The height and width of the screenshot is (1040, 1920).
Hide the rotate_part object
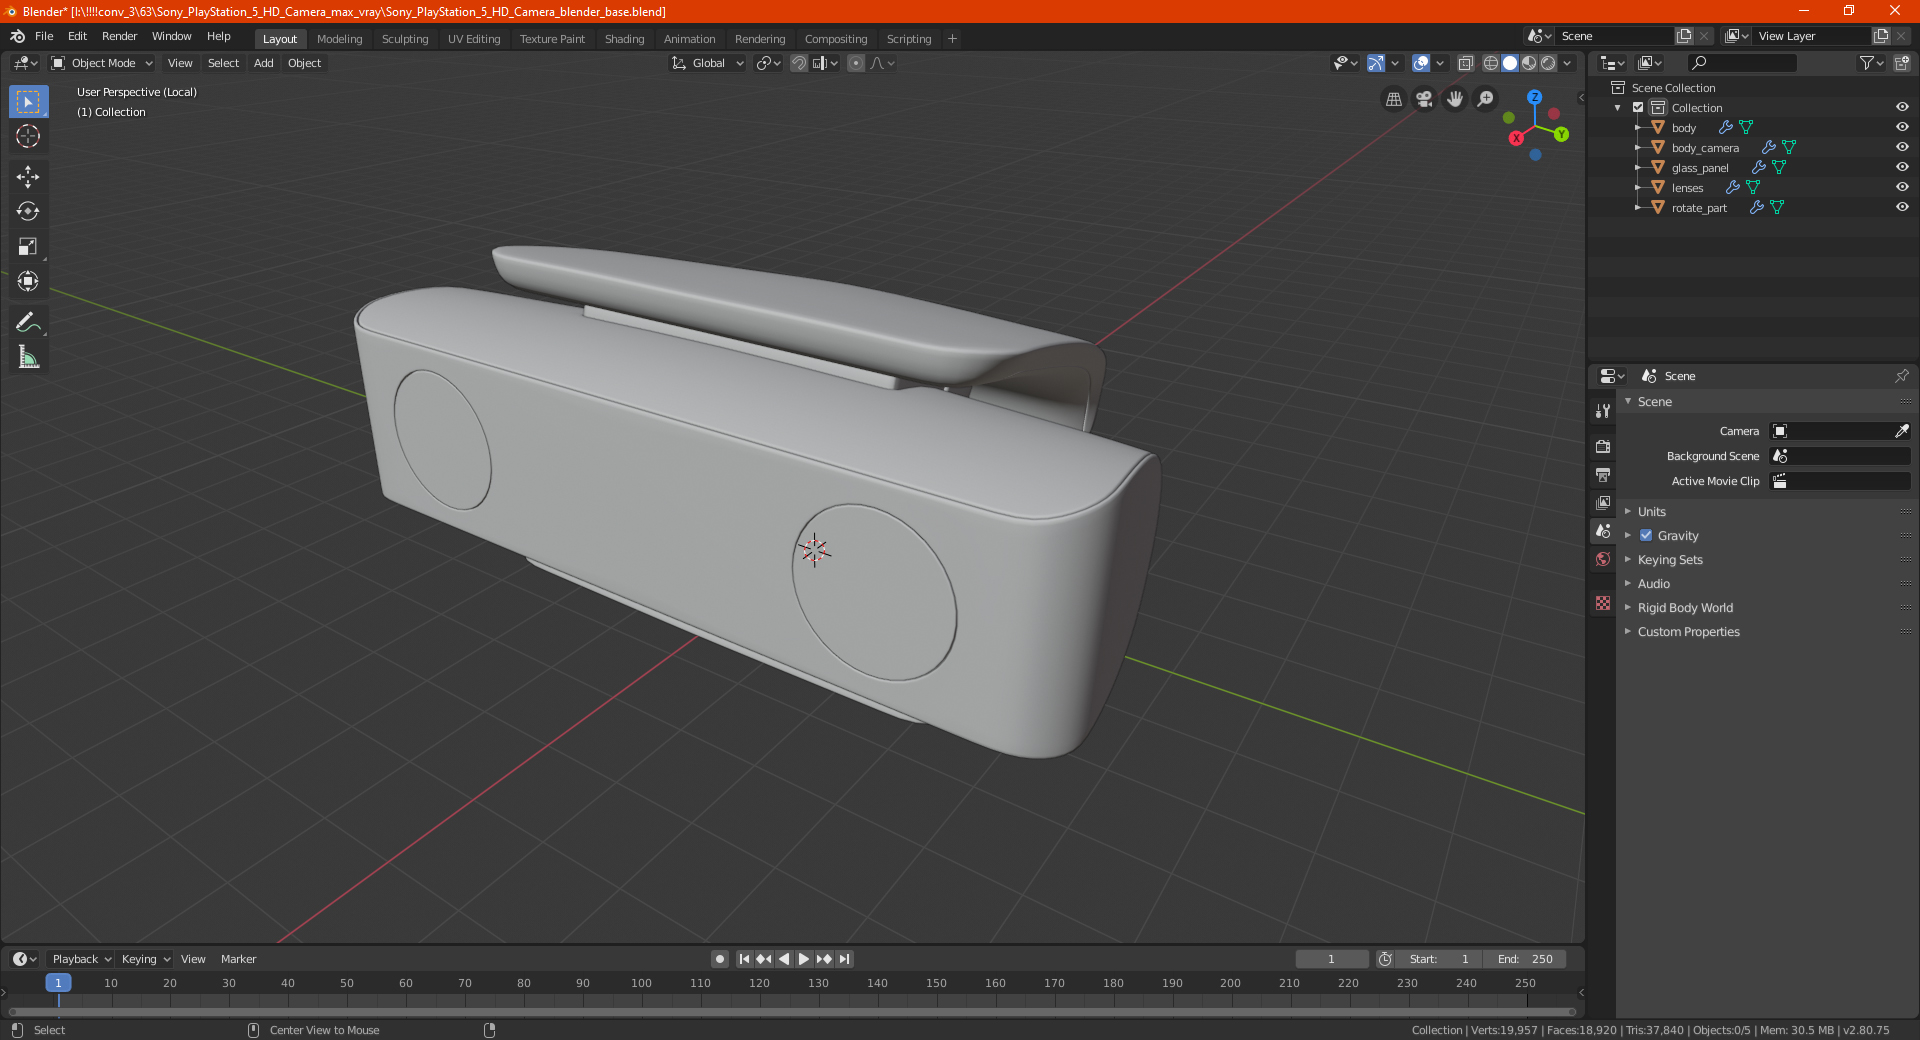(1902, 207)
